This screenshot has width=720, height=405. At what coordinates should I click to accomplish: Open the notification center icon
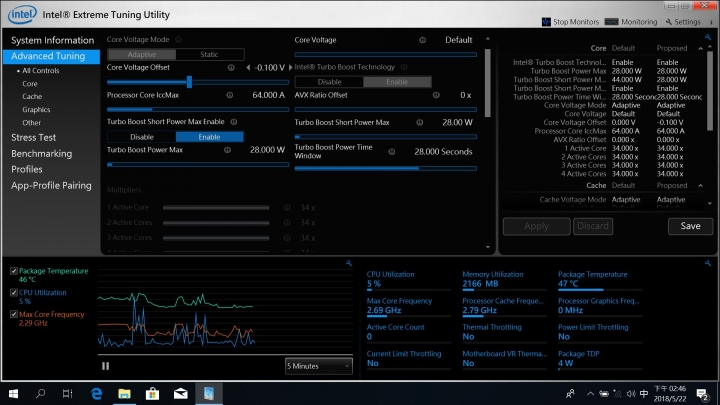pyautogui.click(x=701, y=394)
